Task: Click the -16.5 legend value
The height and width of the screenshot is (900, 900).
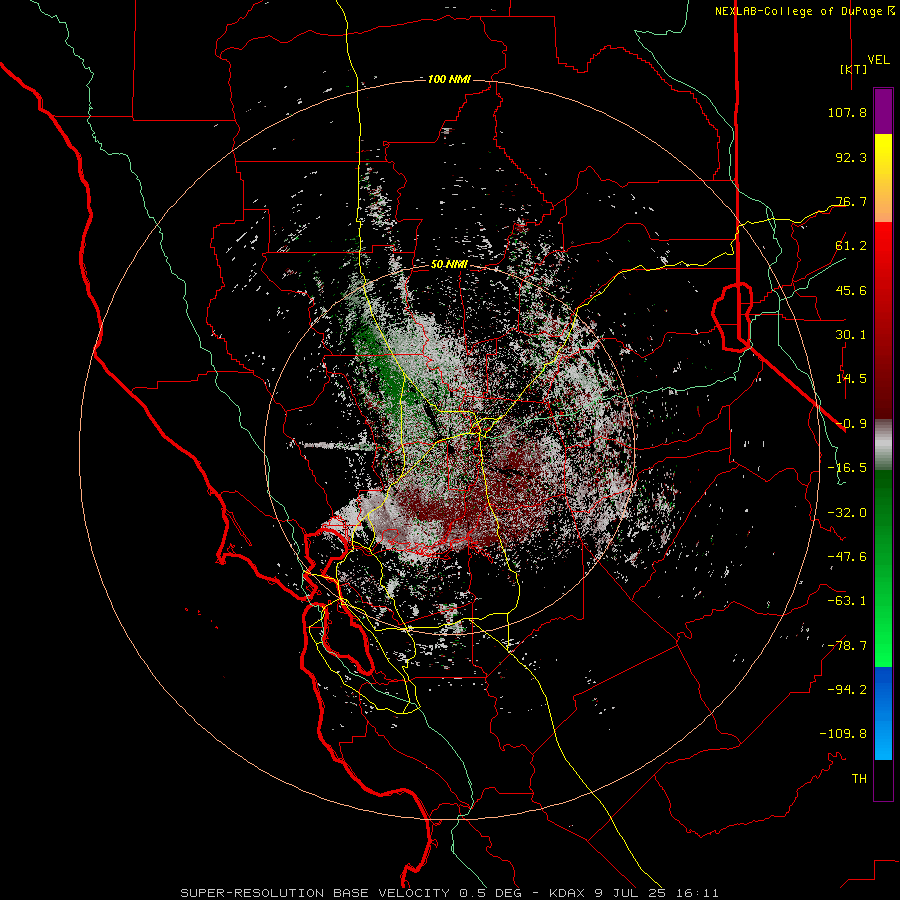Action: (x=847, y=468)
